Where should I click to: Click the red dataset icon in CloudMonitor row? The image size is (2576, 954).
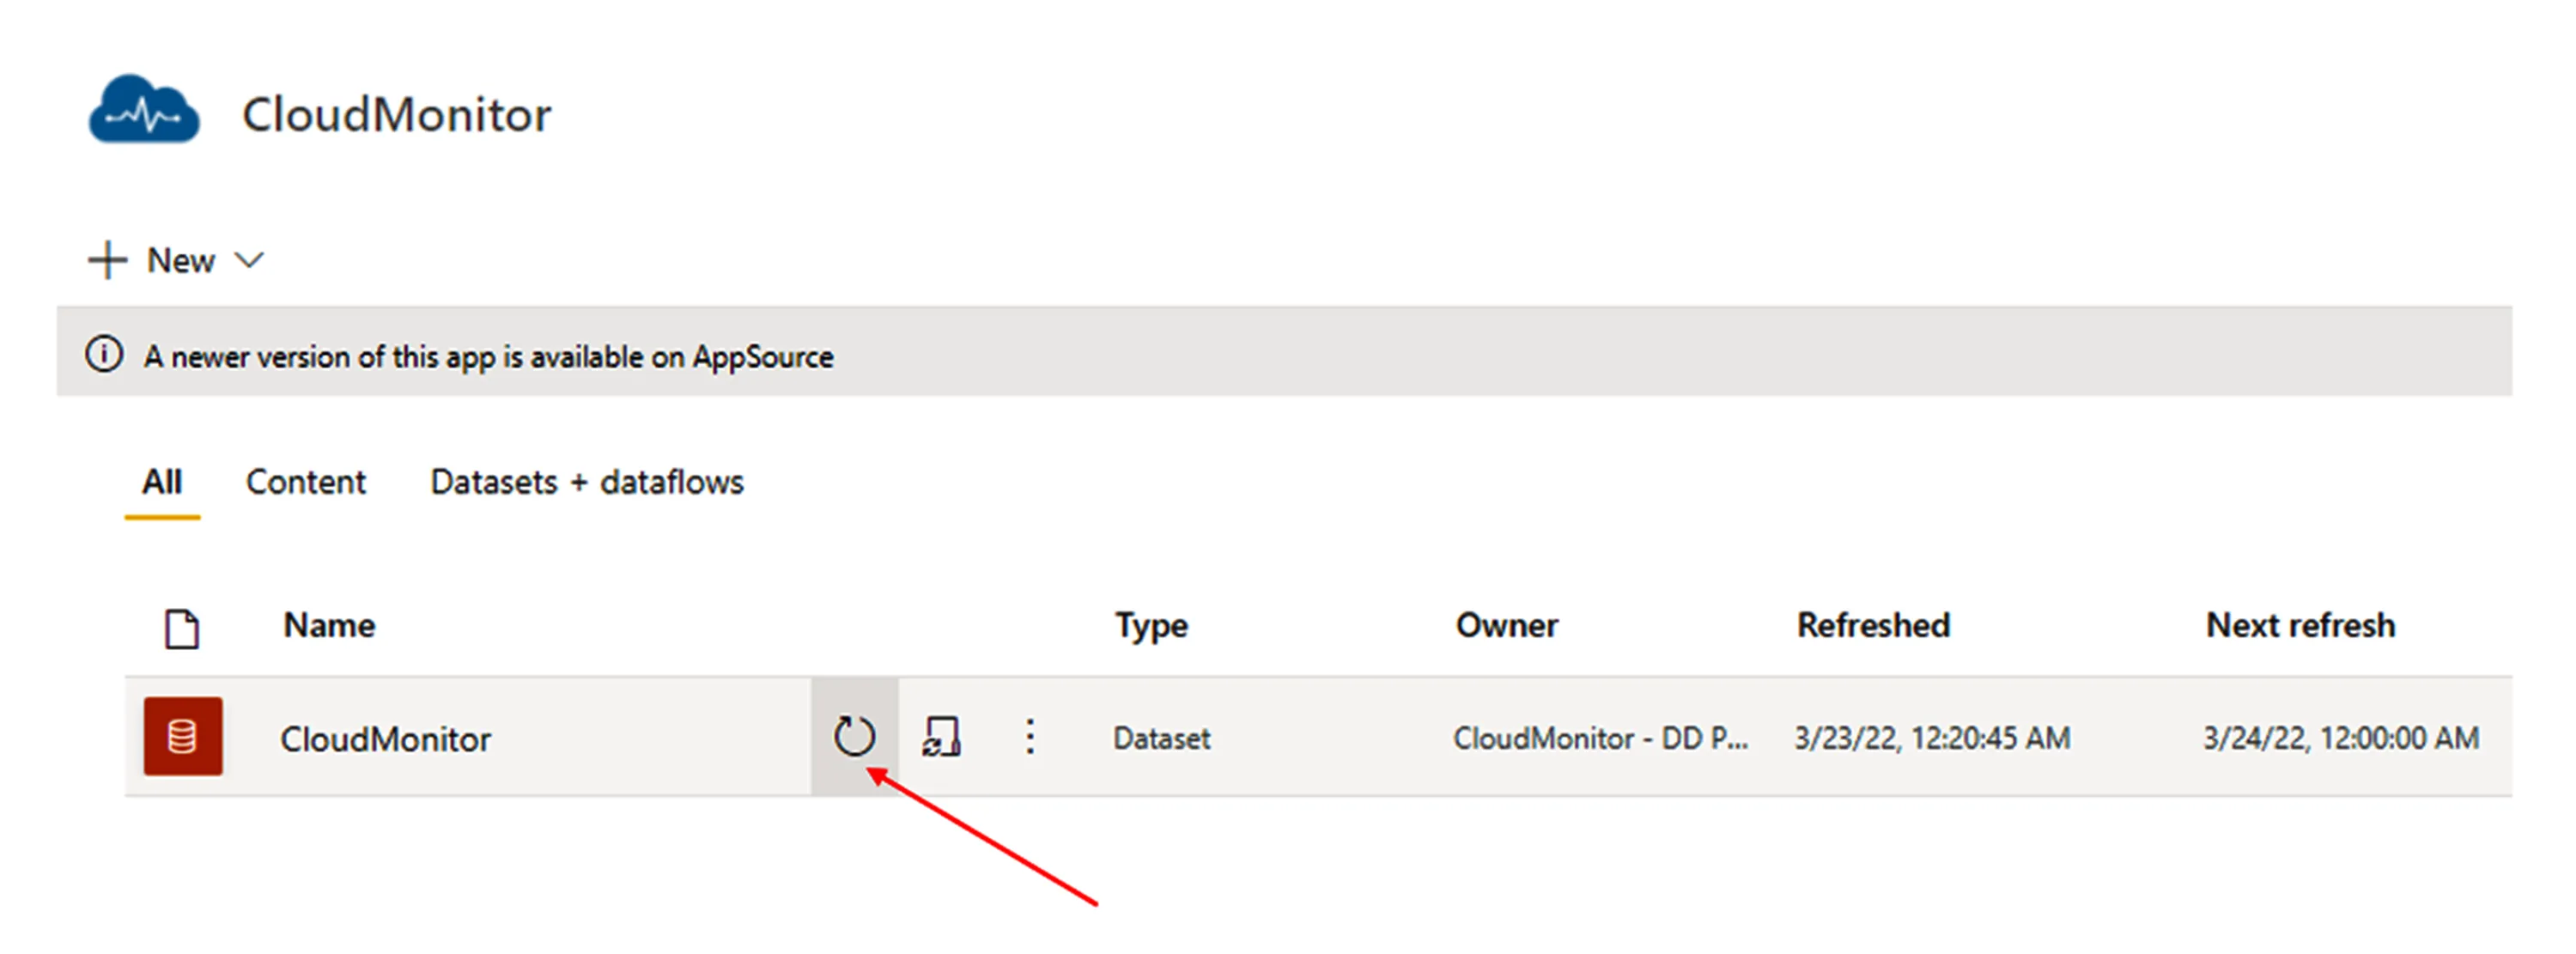pos(183,737)
